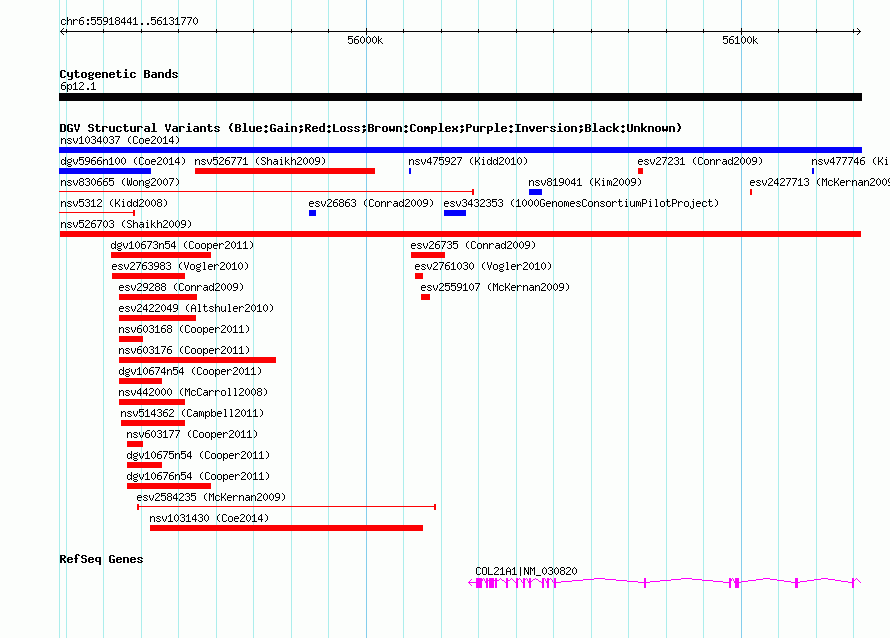Click the chr6:55918441..56131770 coordinate label
This screenshot has width=890, height=638.
pyautogui.click(x=129, y=21)
